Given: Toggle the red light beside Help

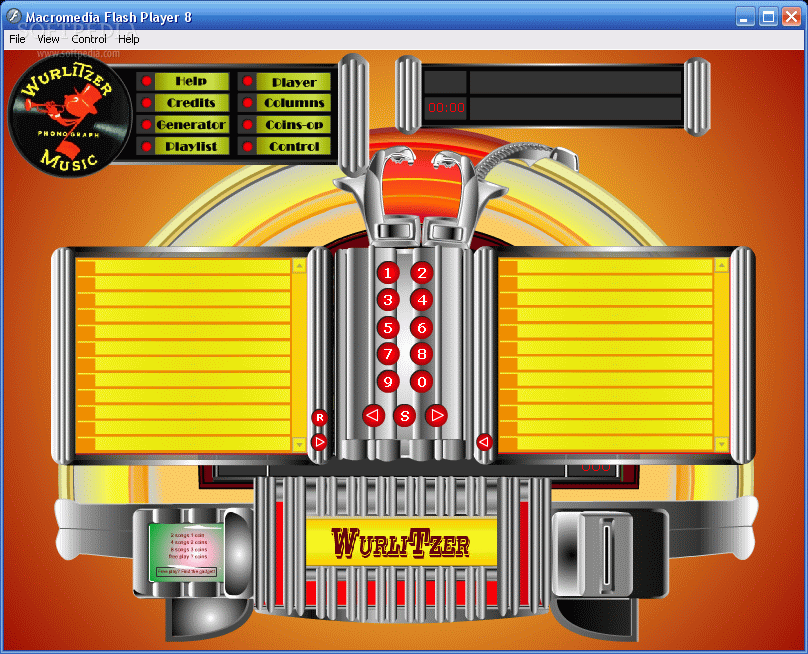Looking at the screenshot, I should (x=146, y=81).
